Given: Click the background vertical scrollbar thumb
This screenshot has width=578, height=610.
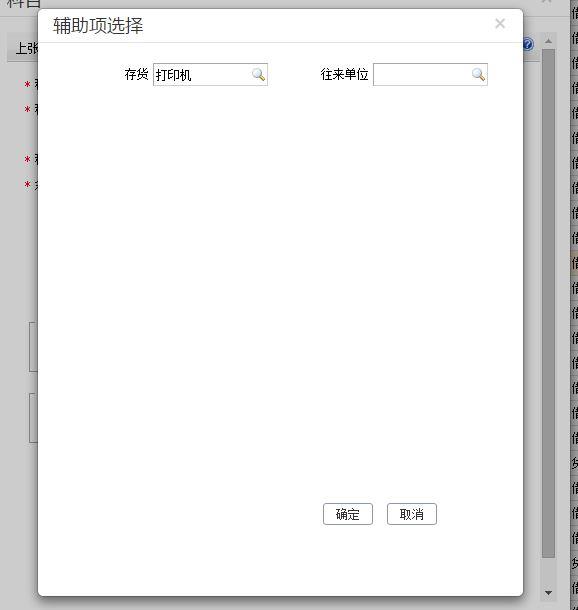Looking at the screenshot, I should coord(548,303).
